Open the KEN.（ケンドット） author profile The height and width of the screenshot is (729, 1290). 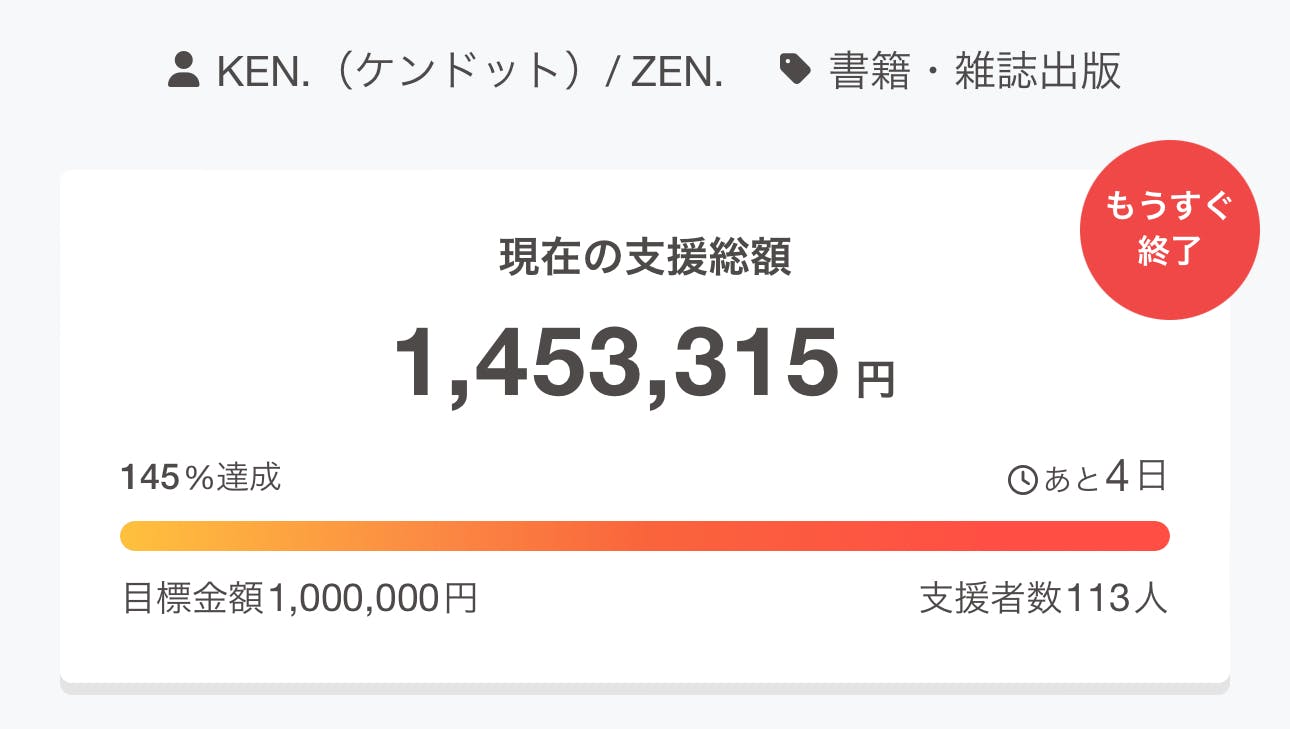[400, 71]
